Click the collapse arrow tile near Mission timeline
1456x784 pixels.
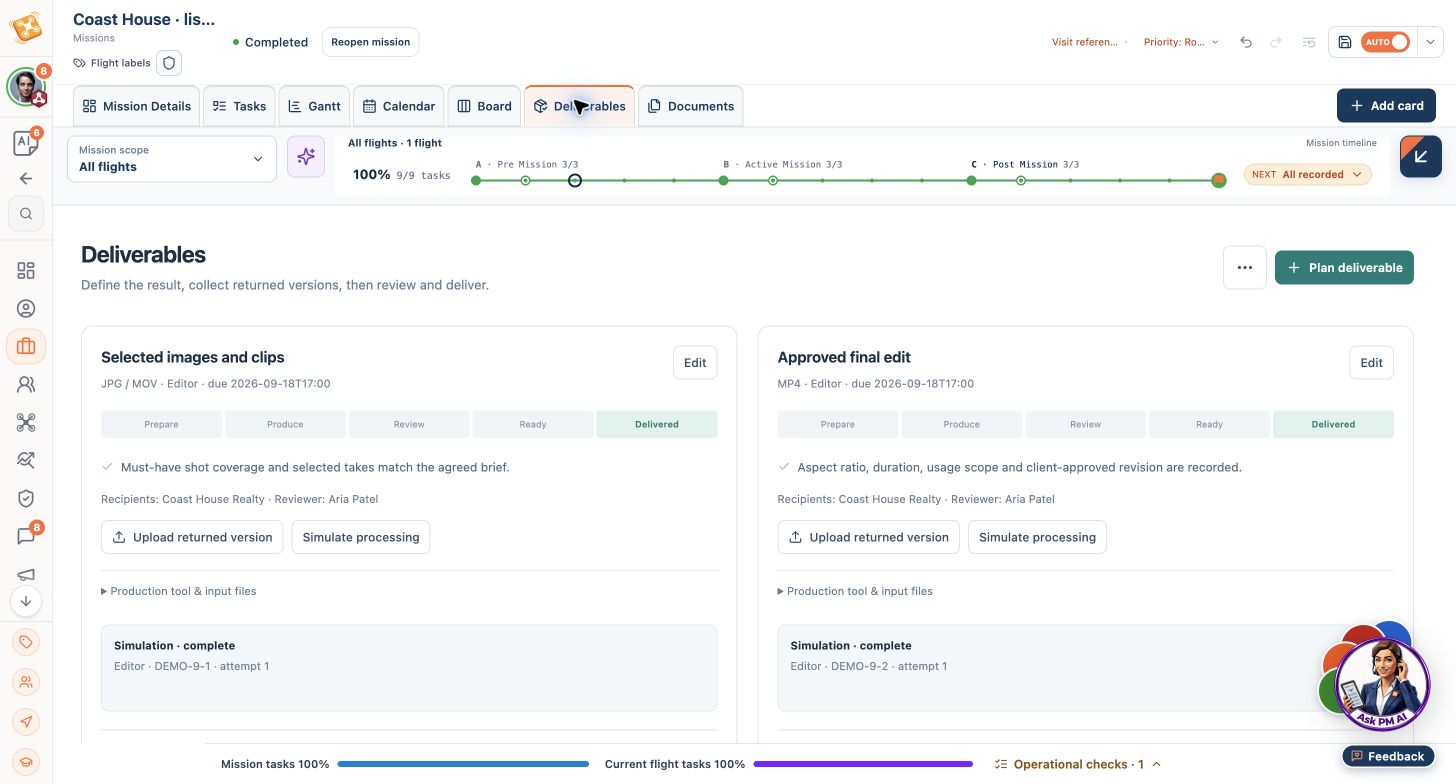(1421, 157)
